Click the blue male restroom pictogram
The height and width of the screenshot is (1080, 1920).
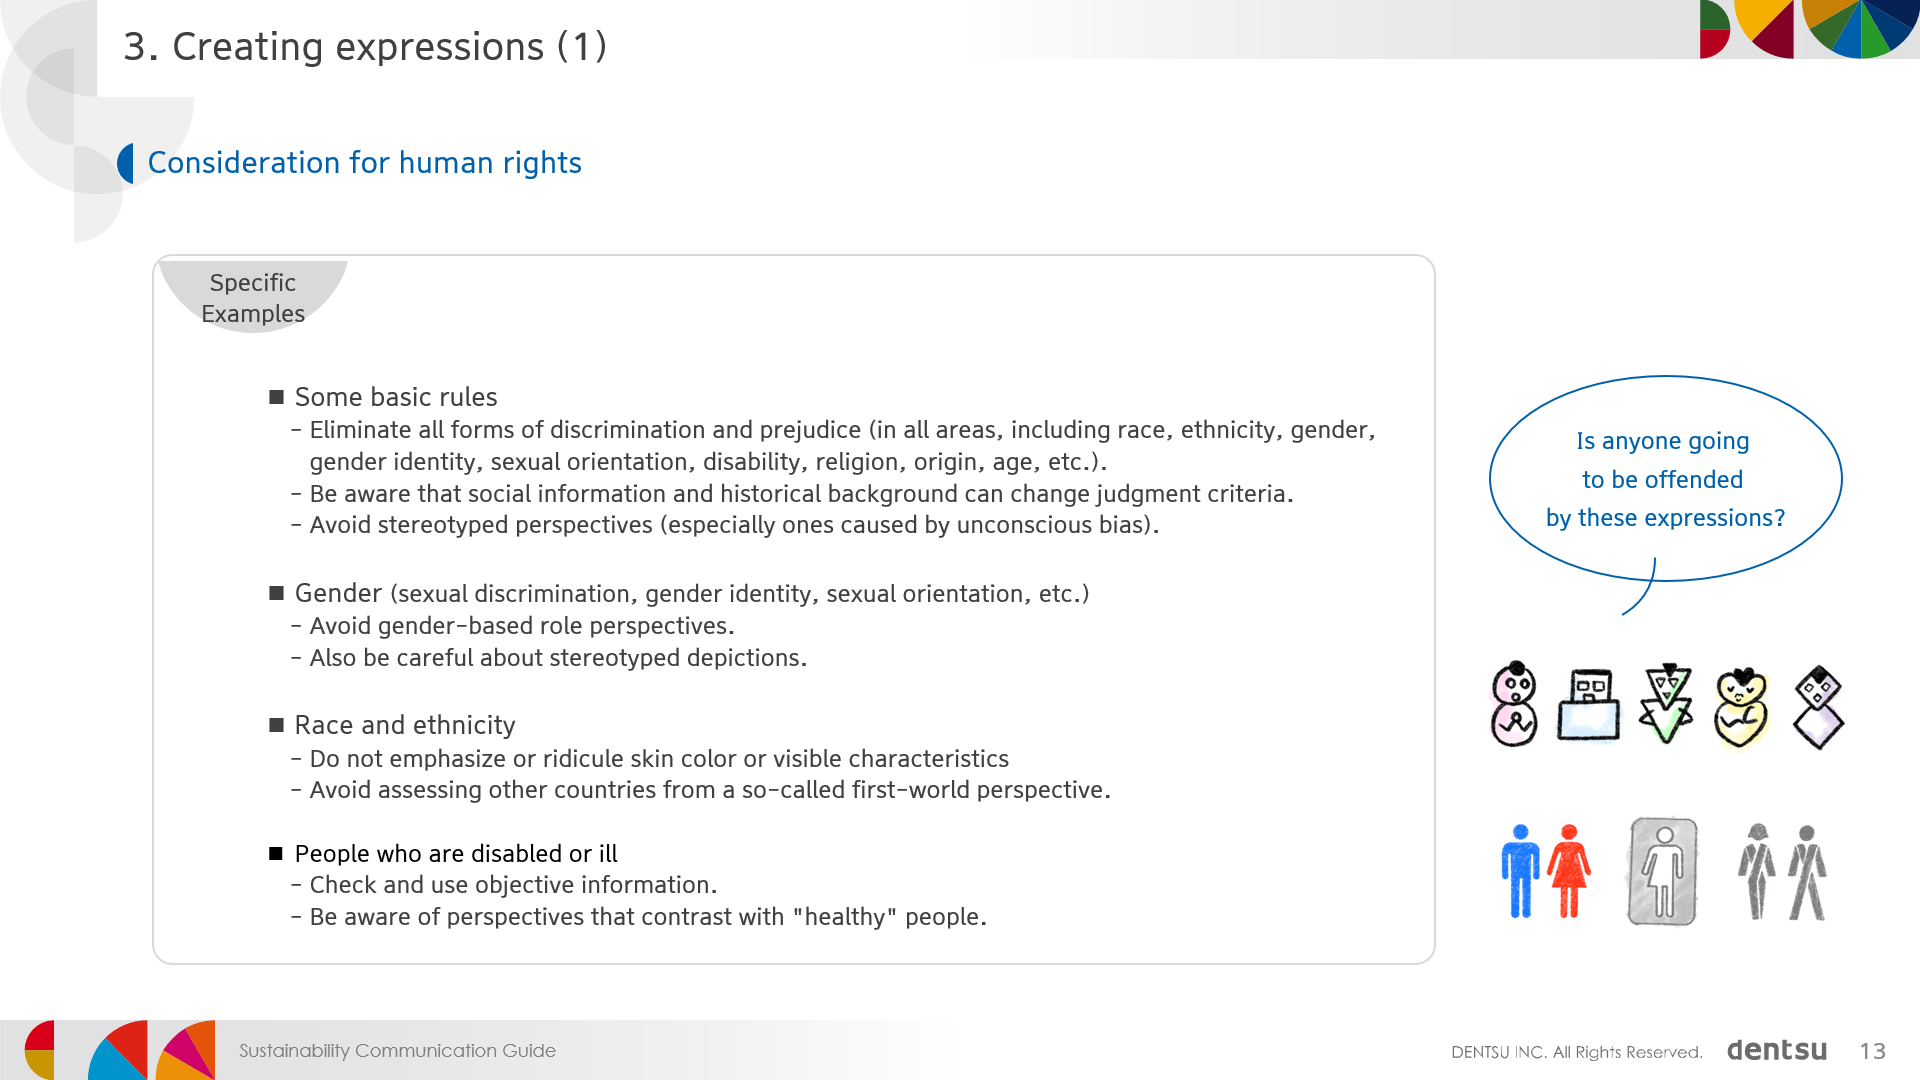1520,871
